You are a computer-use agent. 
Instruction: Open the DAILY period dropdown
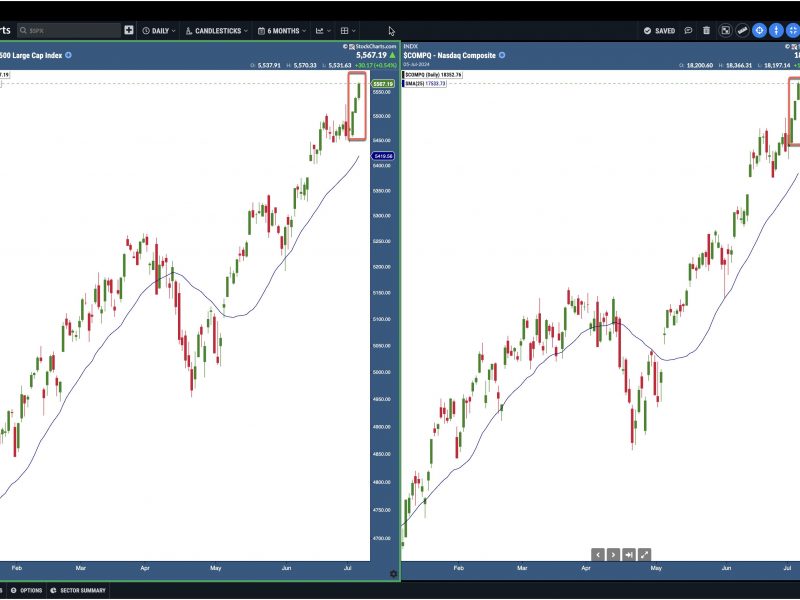pos(159,31)
